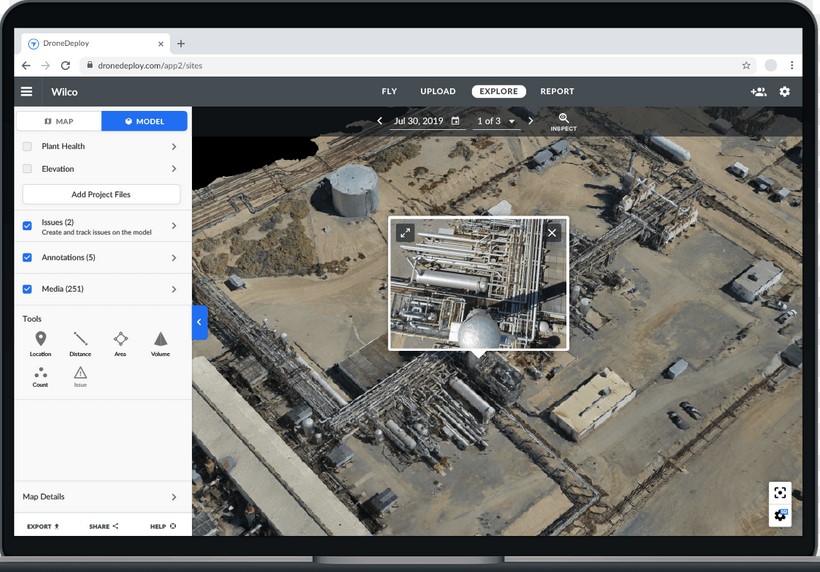Reload the browser page
820x572 pixels.
65,65
